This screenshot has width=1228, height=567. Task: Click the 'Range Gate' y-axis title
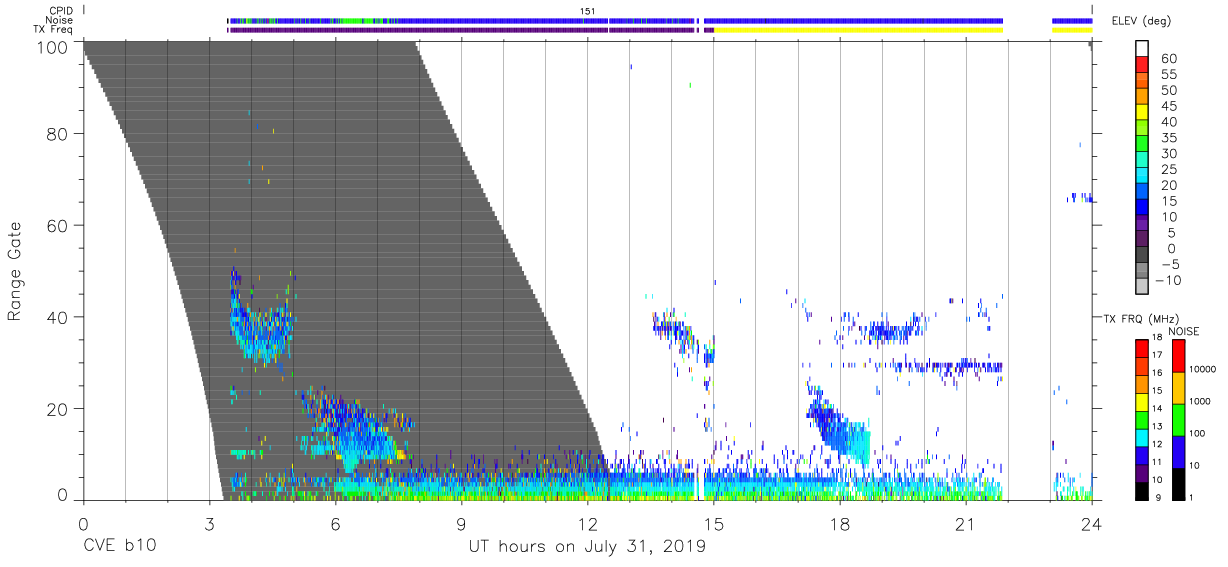point(15,272)
